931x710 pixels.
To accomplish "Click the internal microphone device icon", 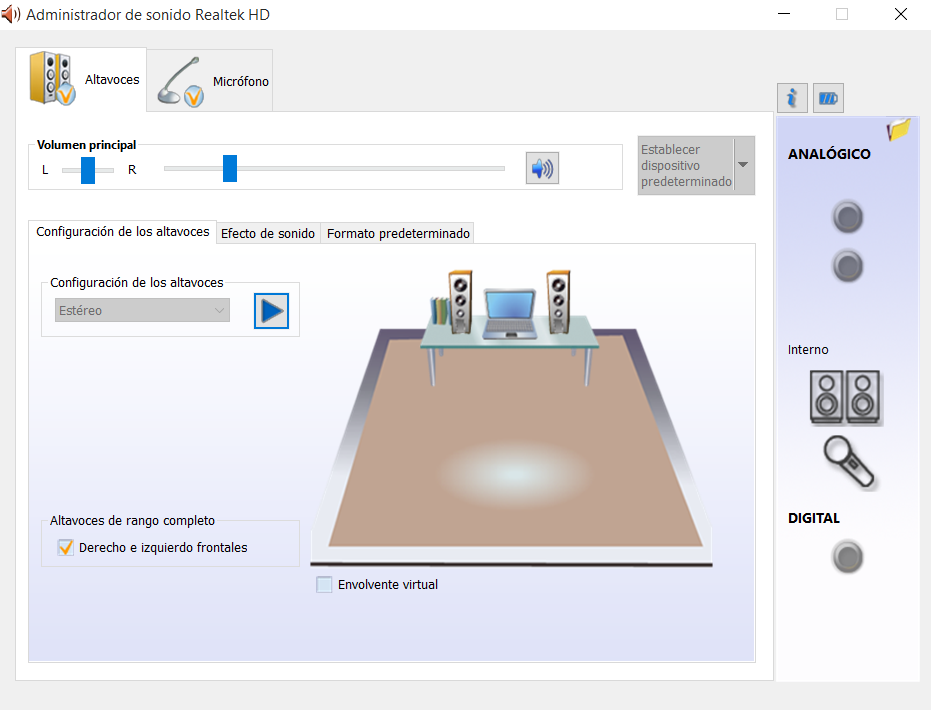I will [x=849, y=462].
